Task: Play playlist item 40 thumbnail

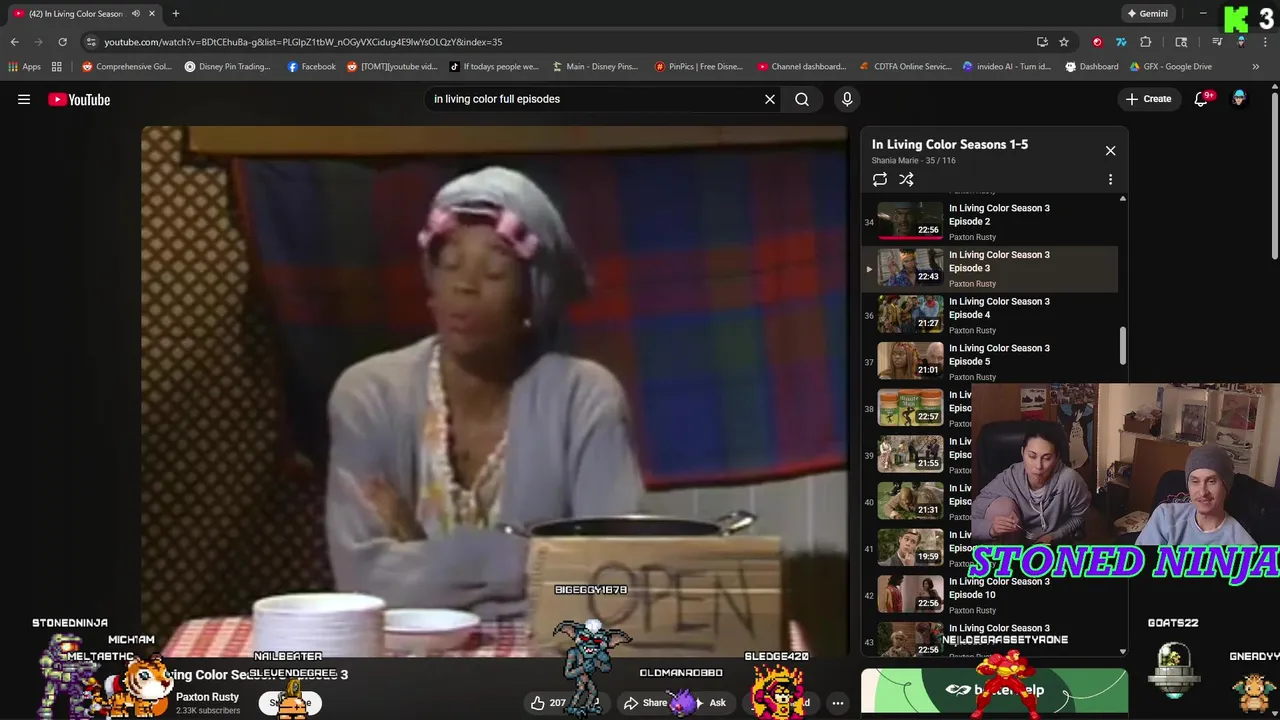Action: tap(910, 502)
